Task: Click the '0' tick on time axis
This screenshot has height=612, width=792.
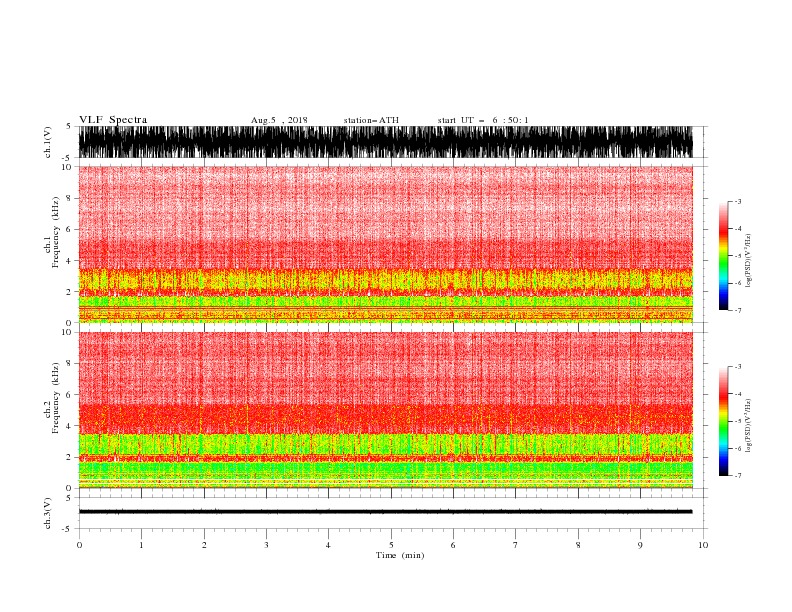Action: 79,545
